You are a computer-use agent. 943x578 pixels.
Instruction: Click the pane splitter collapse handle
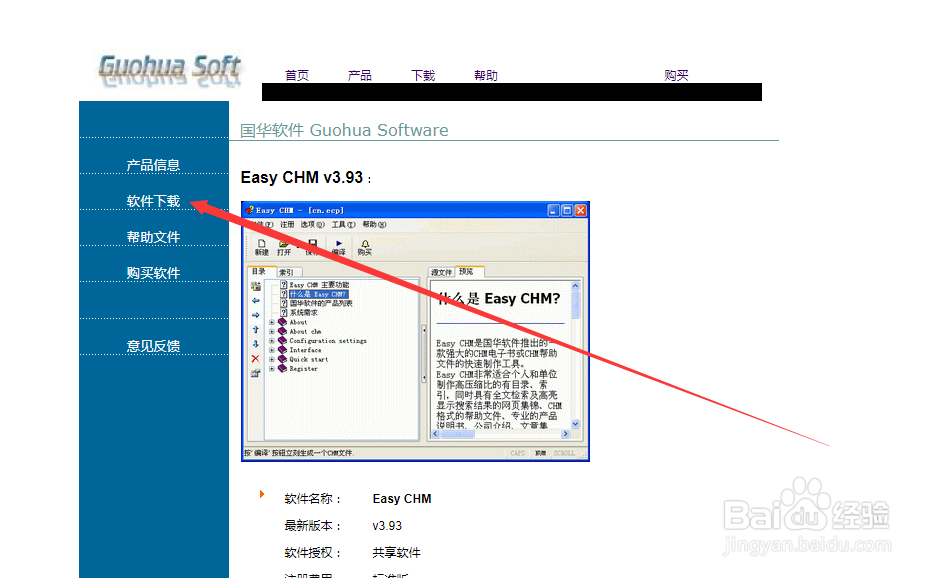pyautogui.click(x=423, y=354)
